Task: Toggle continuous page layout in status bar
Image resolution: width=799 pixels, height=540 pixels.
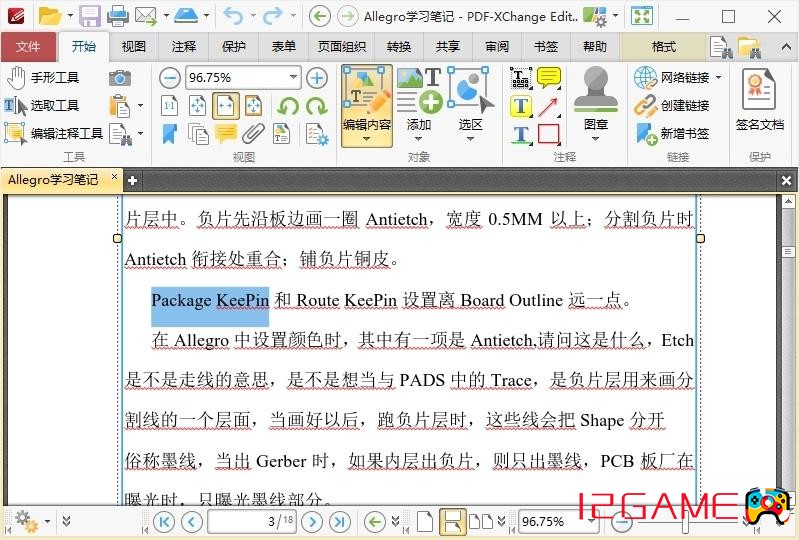Action: (x=451, y=521)
